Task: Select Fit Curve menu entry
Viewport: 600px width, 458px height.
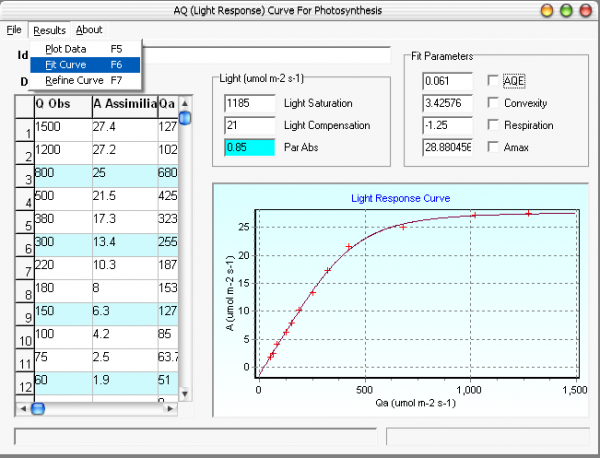Action: 85,65
